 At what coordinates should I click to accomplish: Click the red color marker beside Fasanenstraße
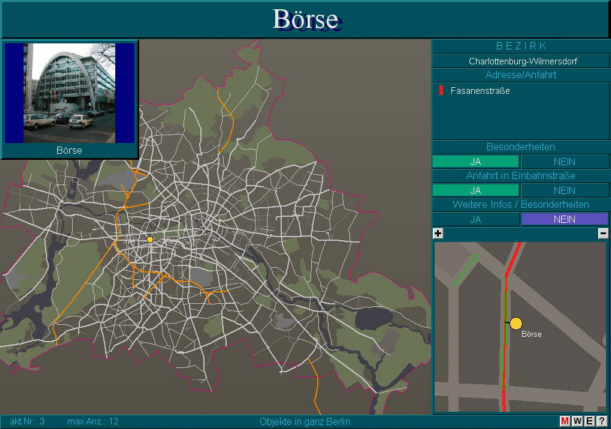click(x=440, y=91)
